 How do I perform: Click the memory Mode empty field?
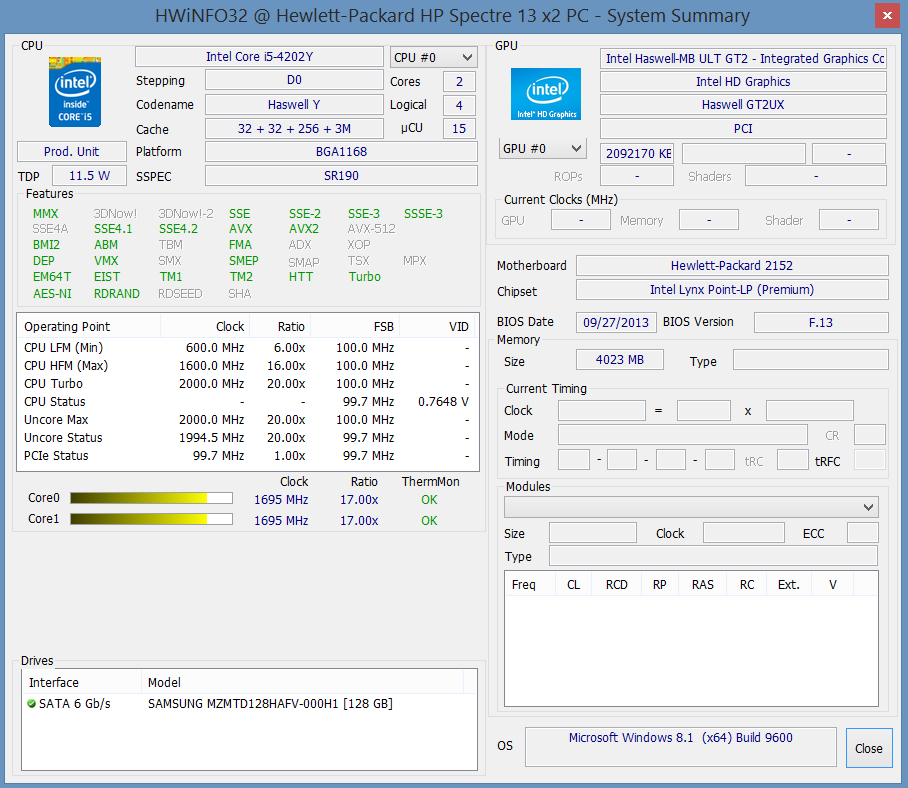point(683,434)
